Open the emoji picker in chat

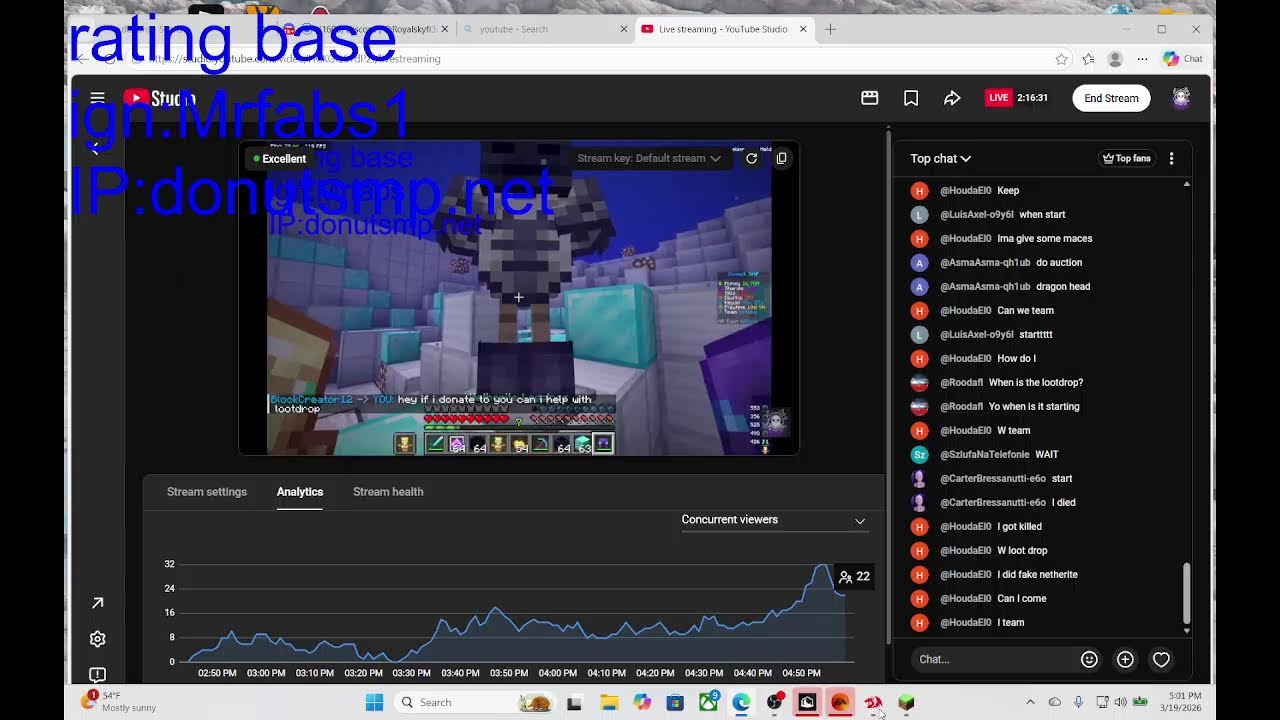(1089, 659)
